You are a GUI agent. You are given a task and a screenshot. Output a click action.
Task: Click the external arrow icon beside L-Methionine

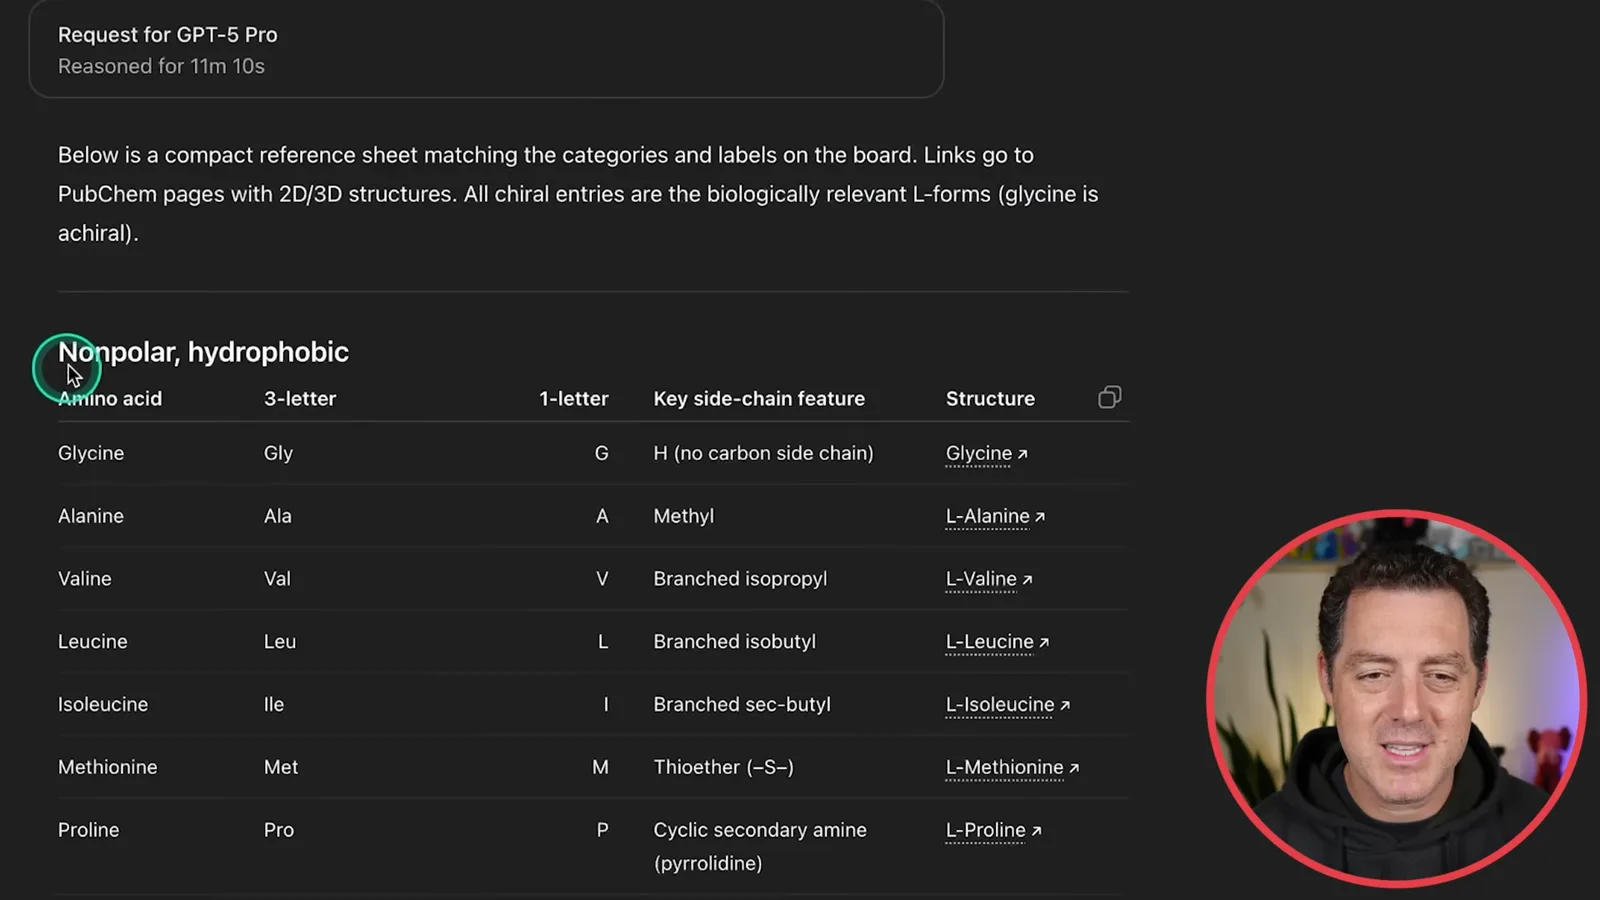pos(1073,768)
